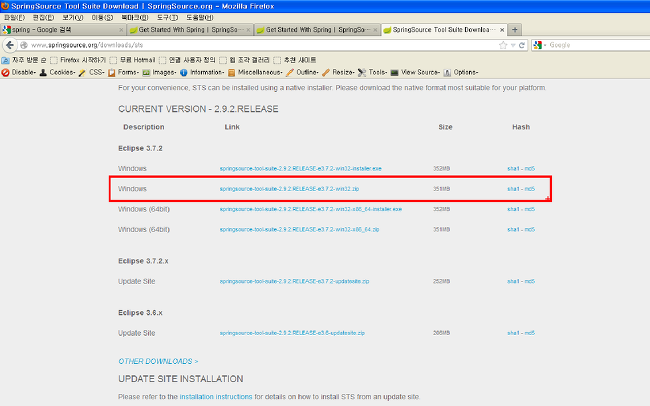Download the win32-x86_64-installer.exe link
The width and height of the screenshot is (650, 406).
tap(310, 209)
